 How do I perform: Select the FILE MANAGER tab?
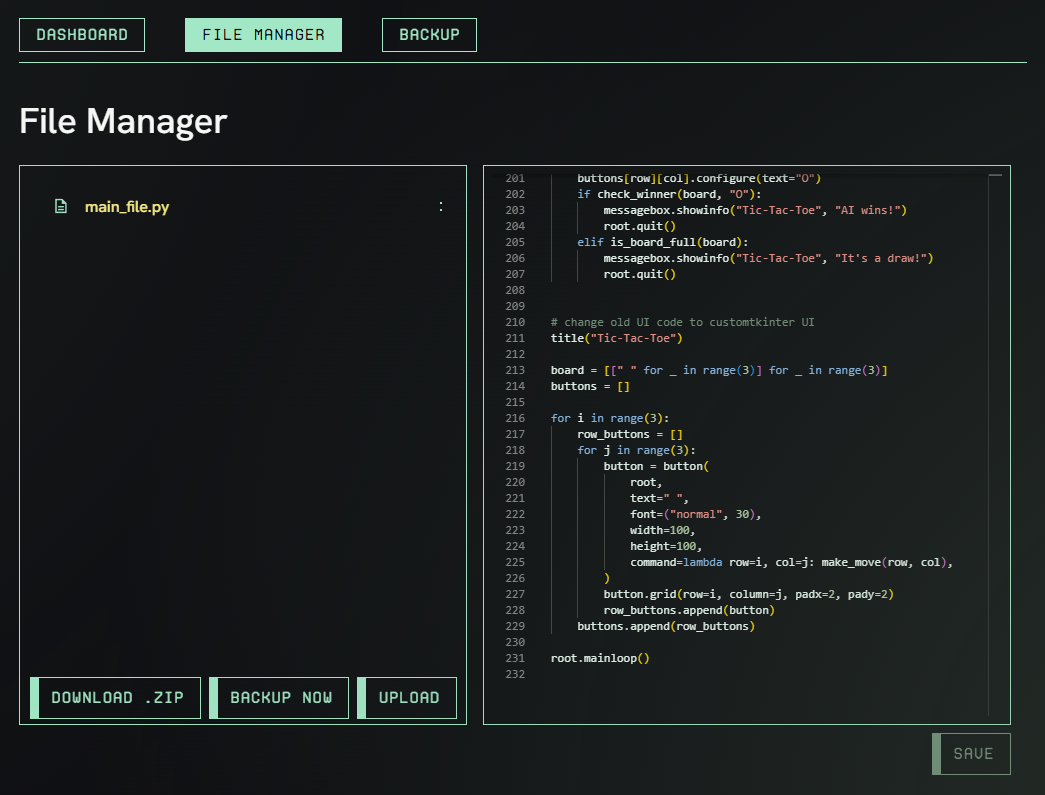[x=263, y=34]
